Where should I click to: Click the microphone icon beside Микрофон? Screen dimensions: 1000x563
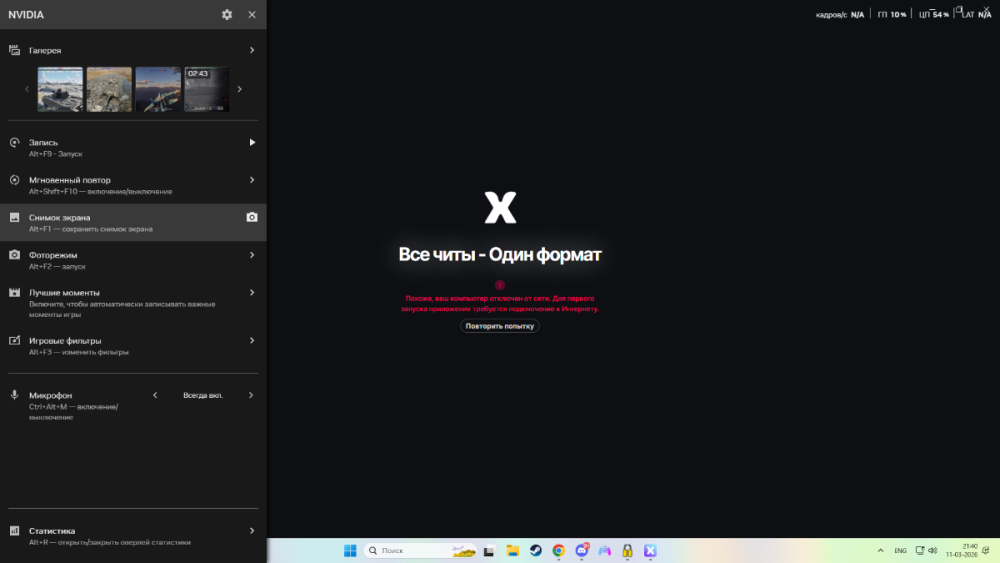pyautogui.click(x=15, y=395)
